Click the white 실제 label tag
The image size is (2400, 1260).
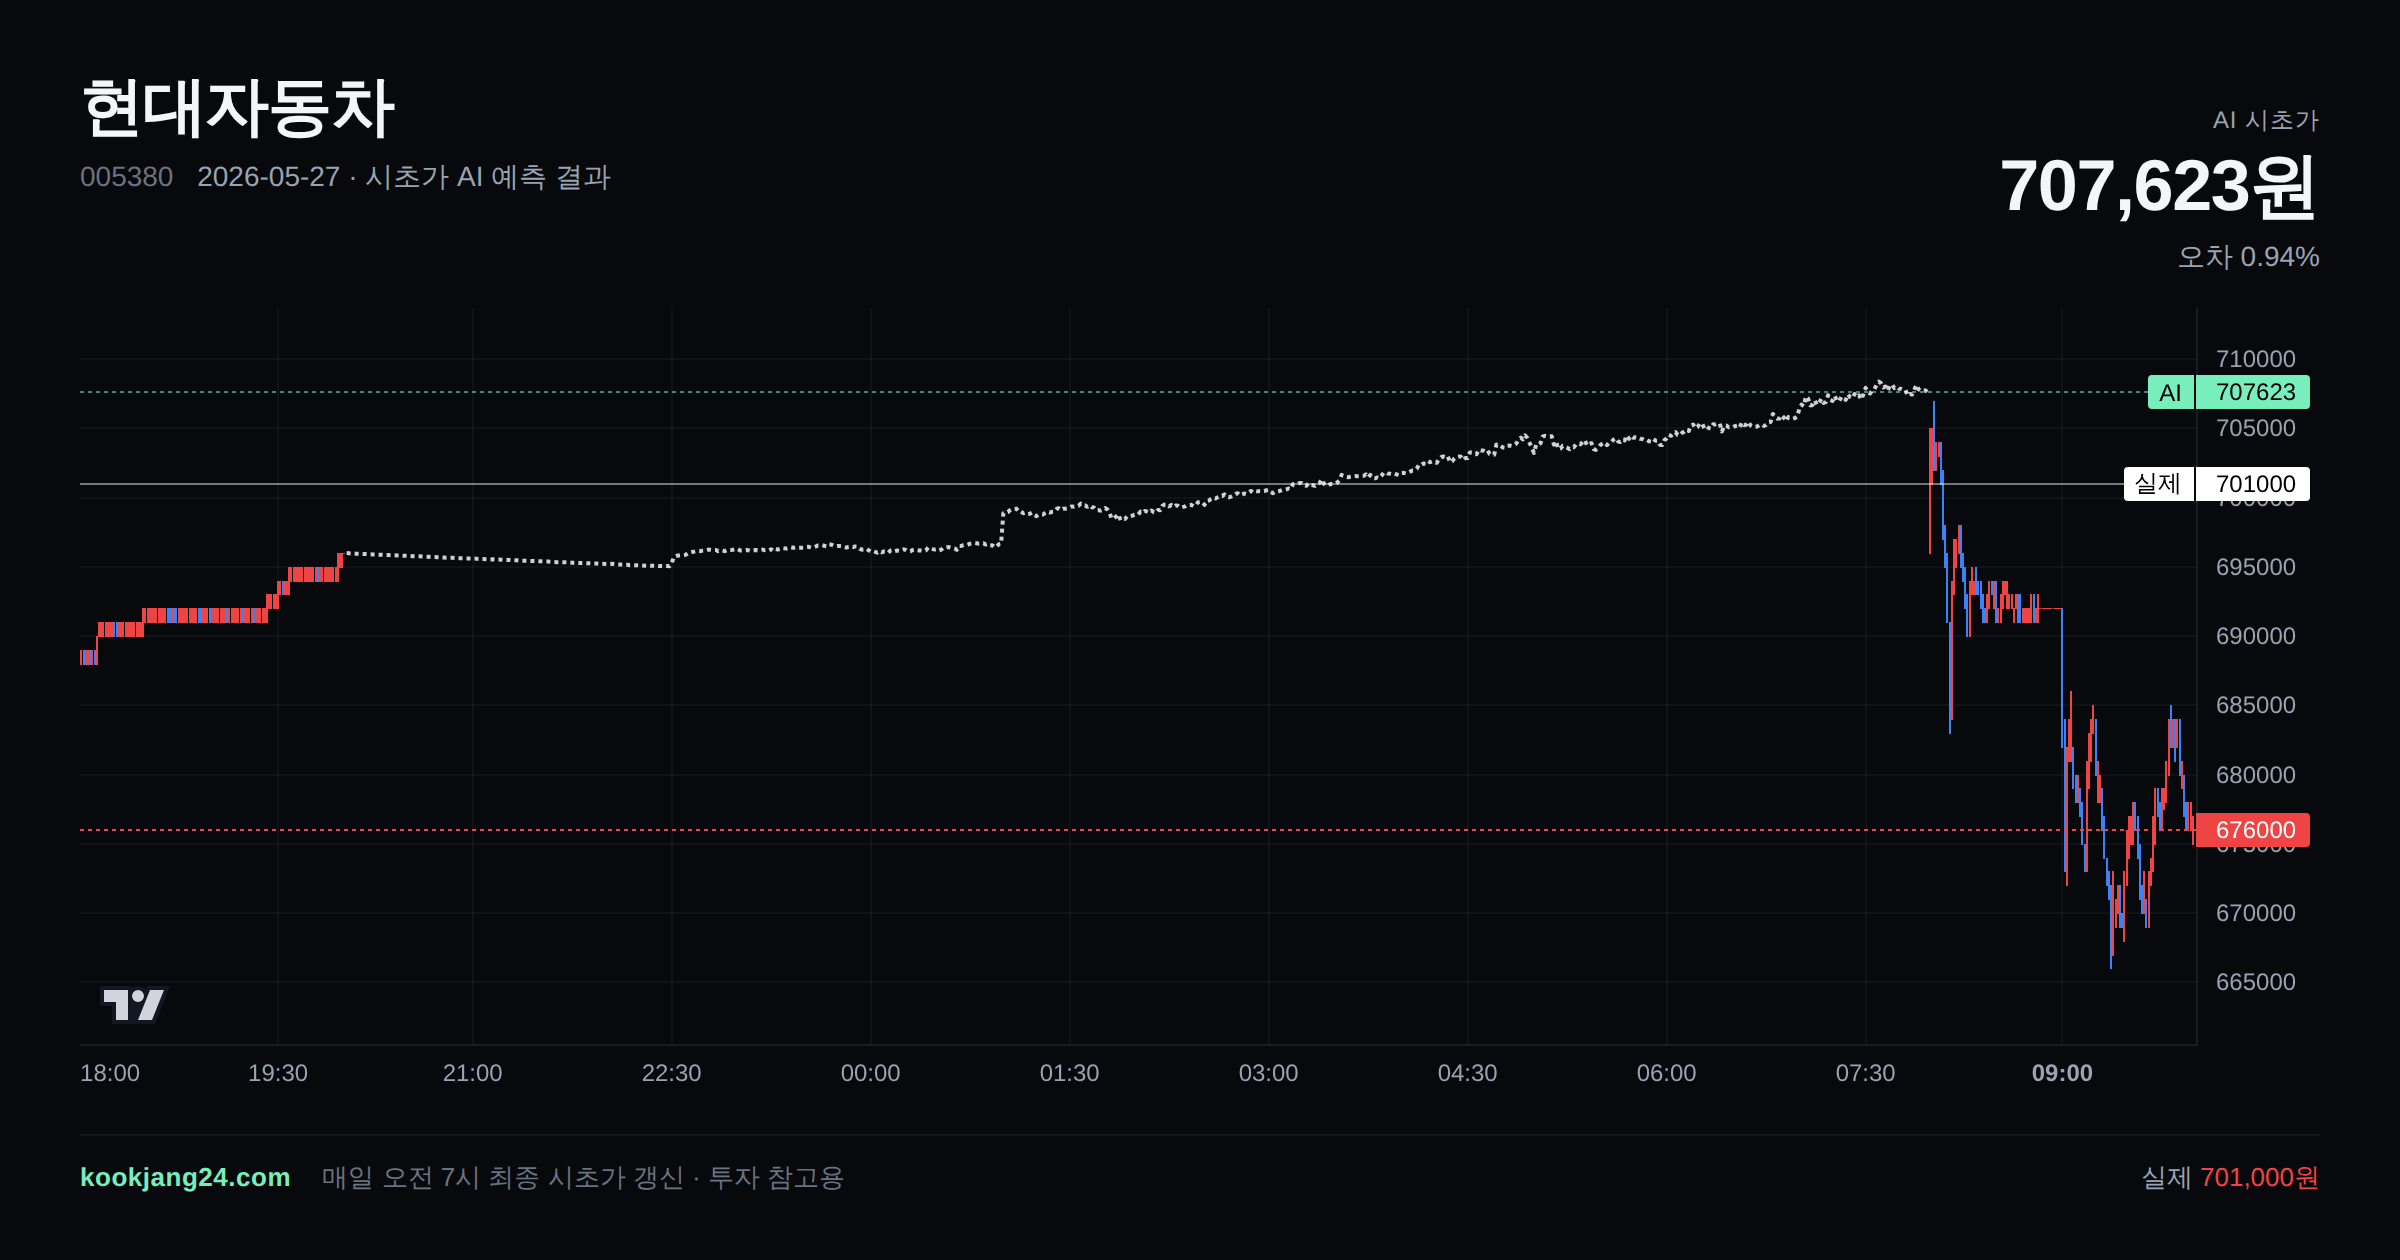[x=2158, y=484]
